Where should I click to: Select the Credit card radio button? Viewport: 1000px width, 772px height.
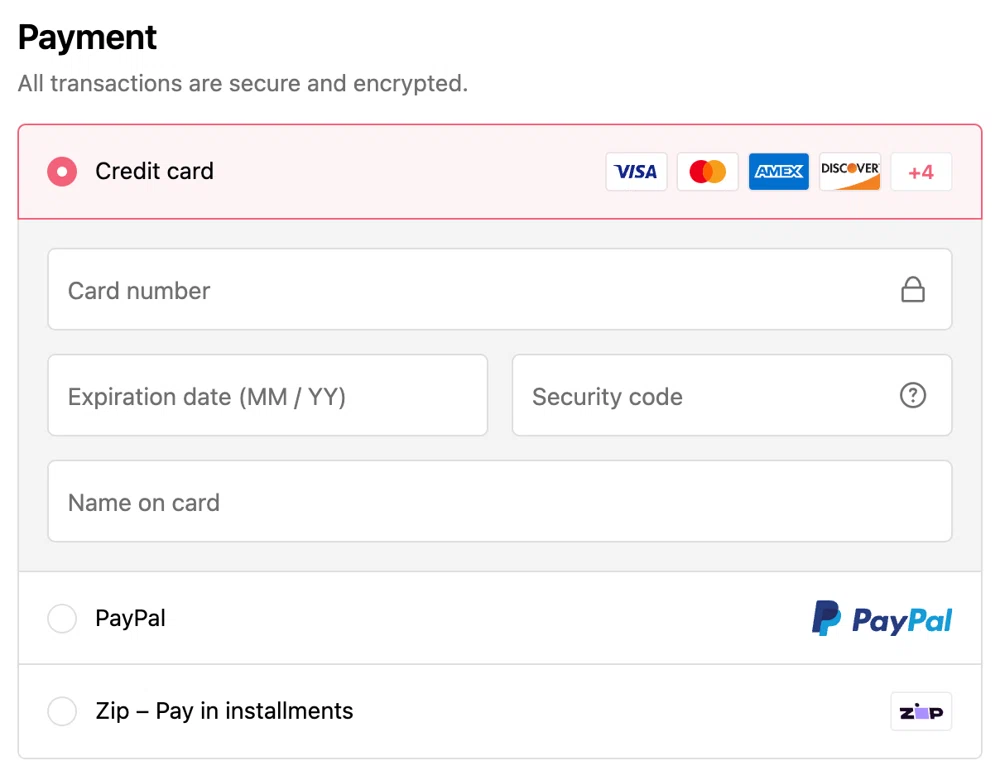pos(62,172)
